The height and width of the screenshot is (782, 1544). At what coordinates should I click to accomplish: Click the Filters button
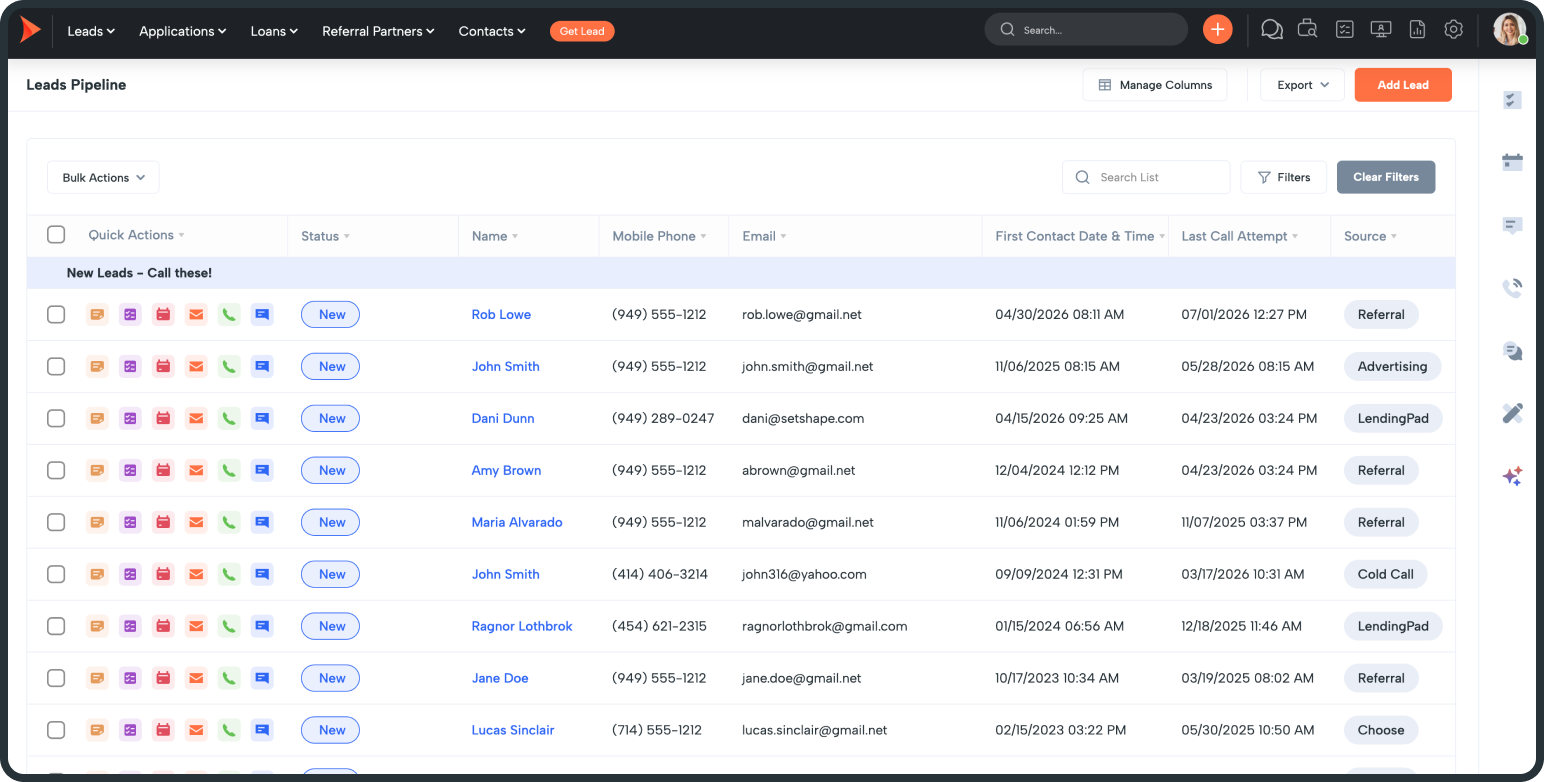[x=1284, y=177]
